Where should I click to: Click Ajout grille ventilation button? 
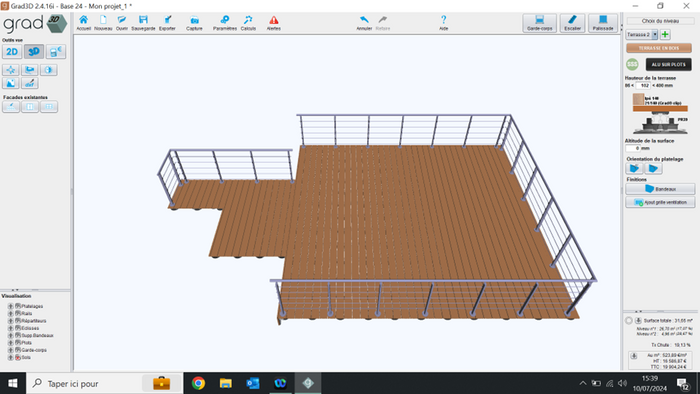tap(660, 203)
